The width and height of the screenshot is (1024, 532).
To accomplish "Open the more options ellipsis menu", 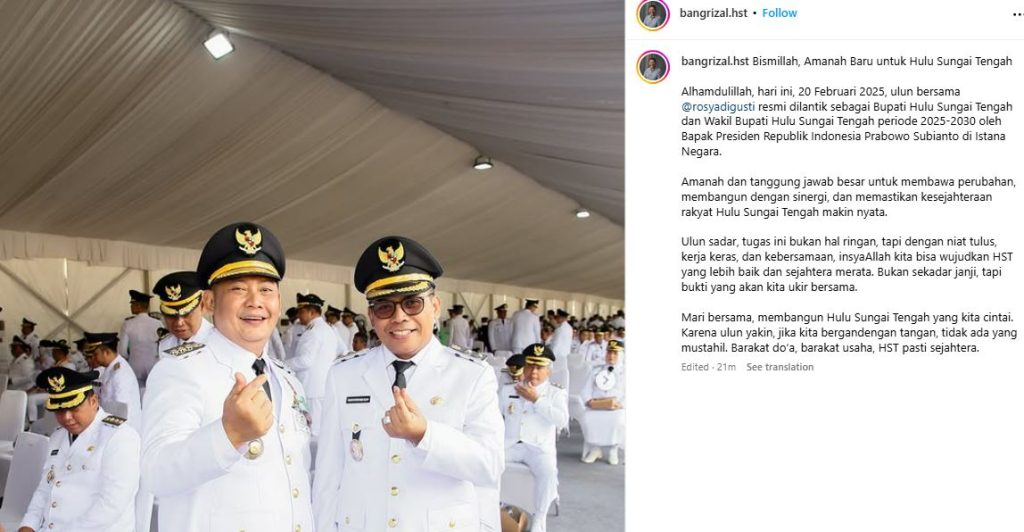I will (x=1017, y=14).
